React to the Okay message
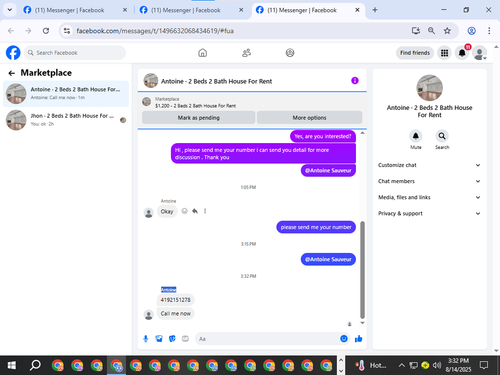This screenshot has height=375, width=500. (184, 211)
